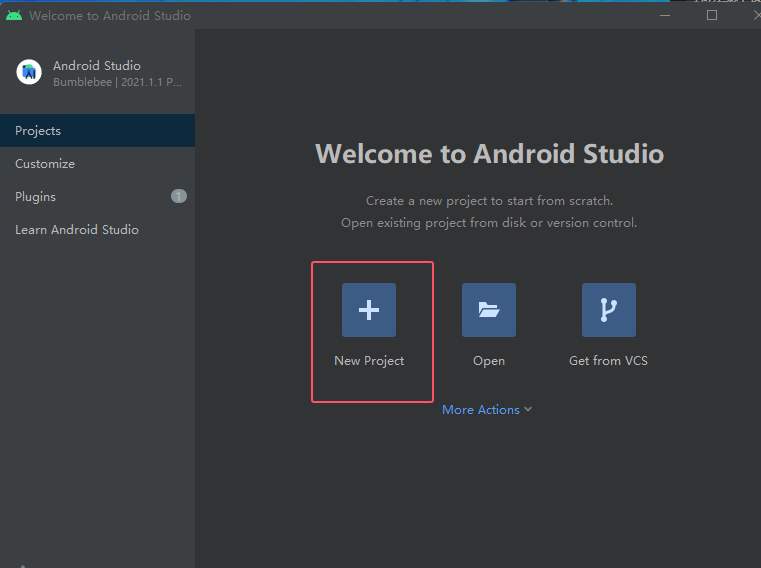Switch to the Customize tab
The width and height of the screenshot is (761, 568).
[98, 164]
